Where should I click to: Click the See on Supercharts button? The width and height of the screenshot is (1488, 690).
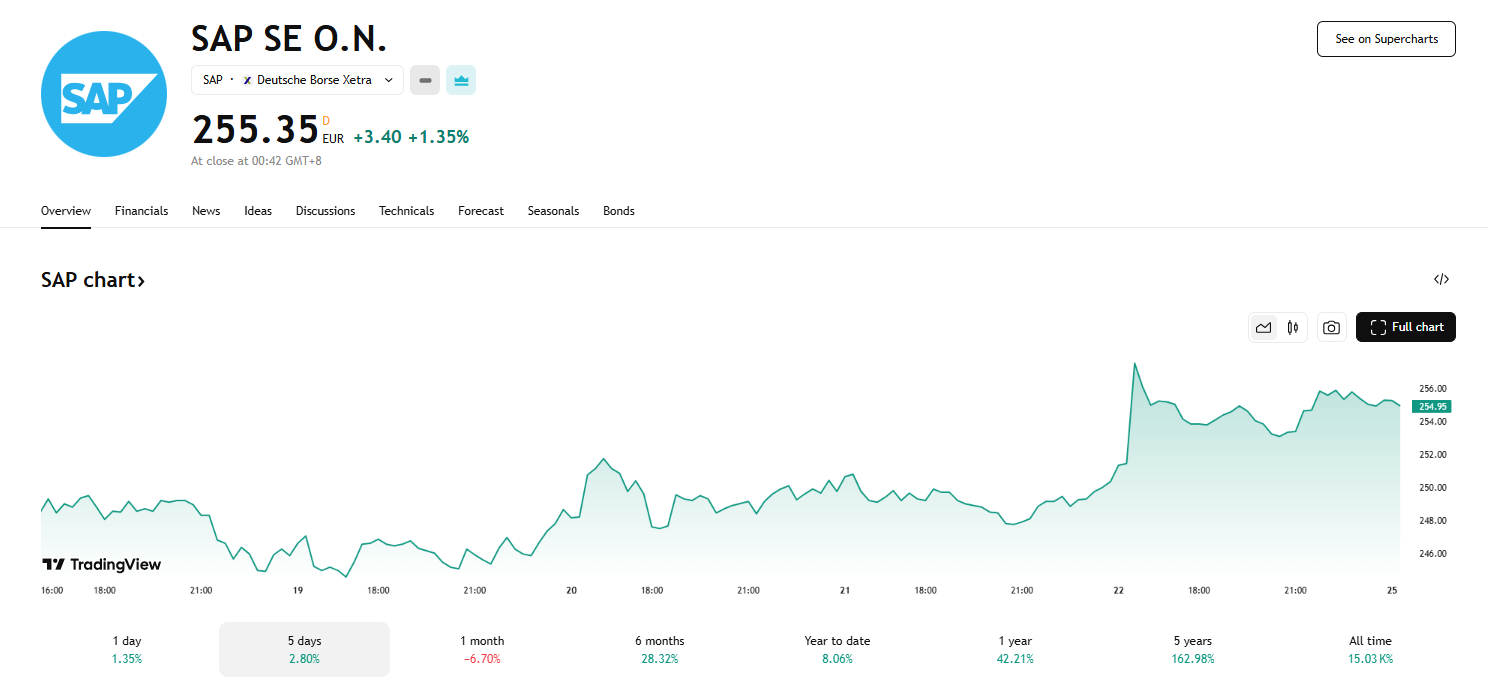click(1386, 39)
